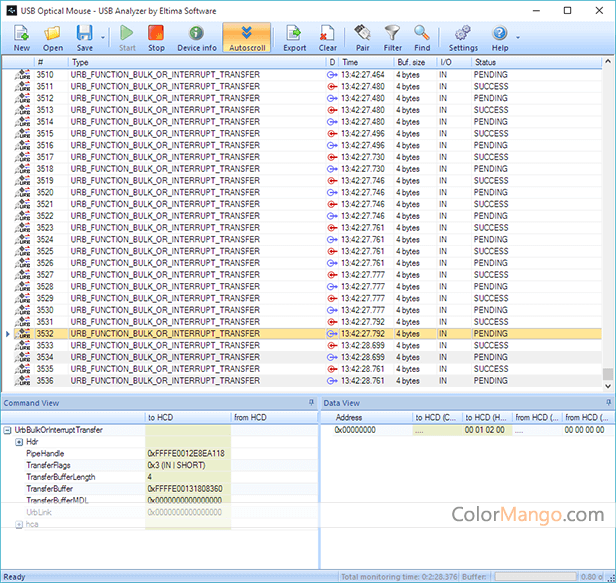Select the highlighted packet row 3532
This screenshot has width=616, height=583.
pos(308,334)
